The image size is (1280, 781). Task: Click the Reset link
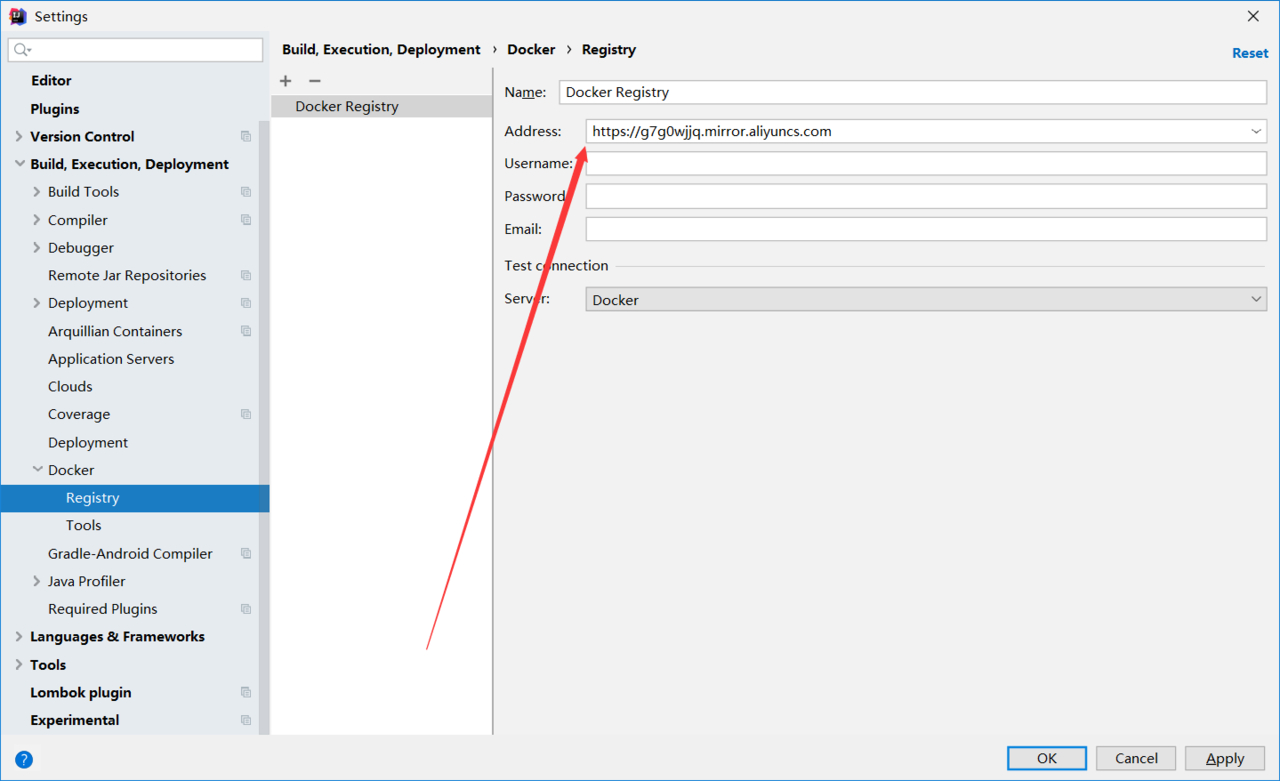point(1249,53)
